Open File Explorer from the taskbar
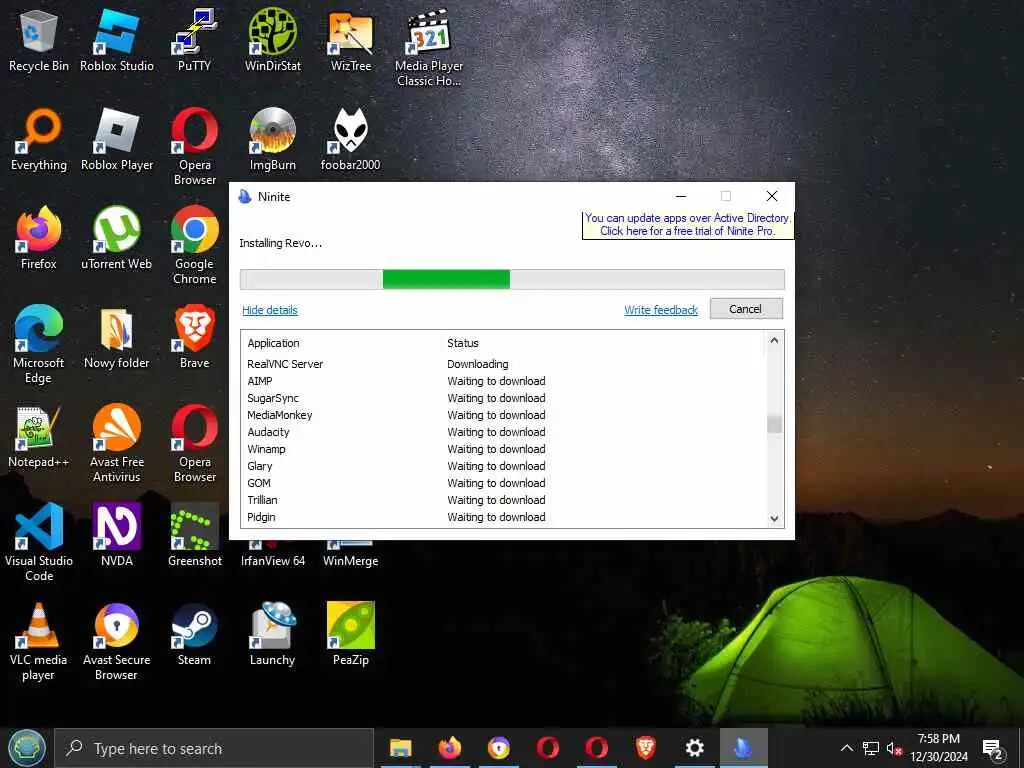The width and height of the screenshot is (1024, 768). coord(400,748)
